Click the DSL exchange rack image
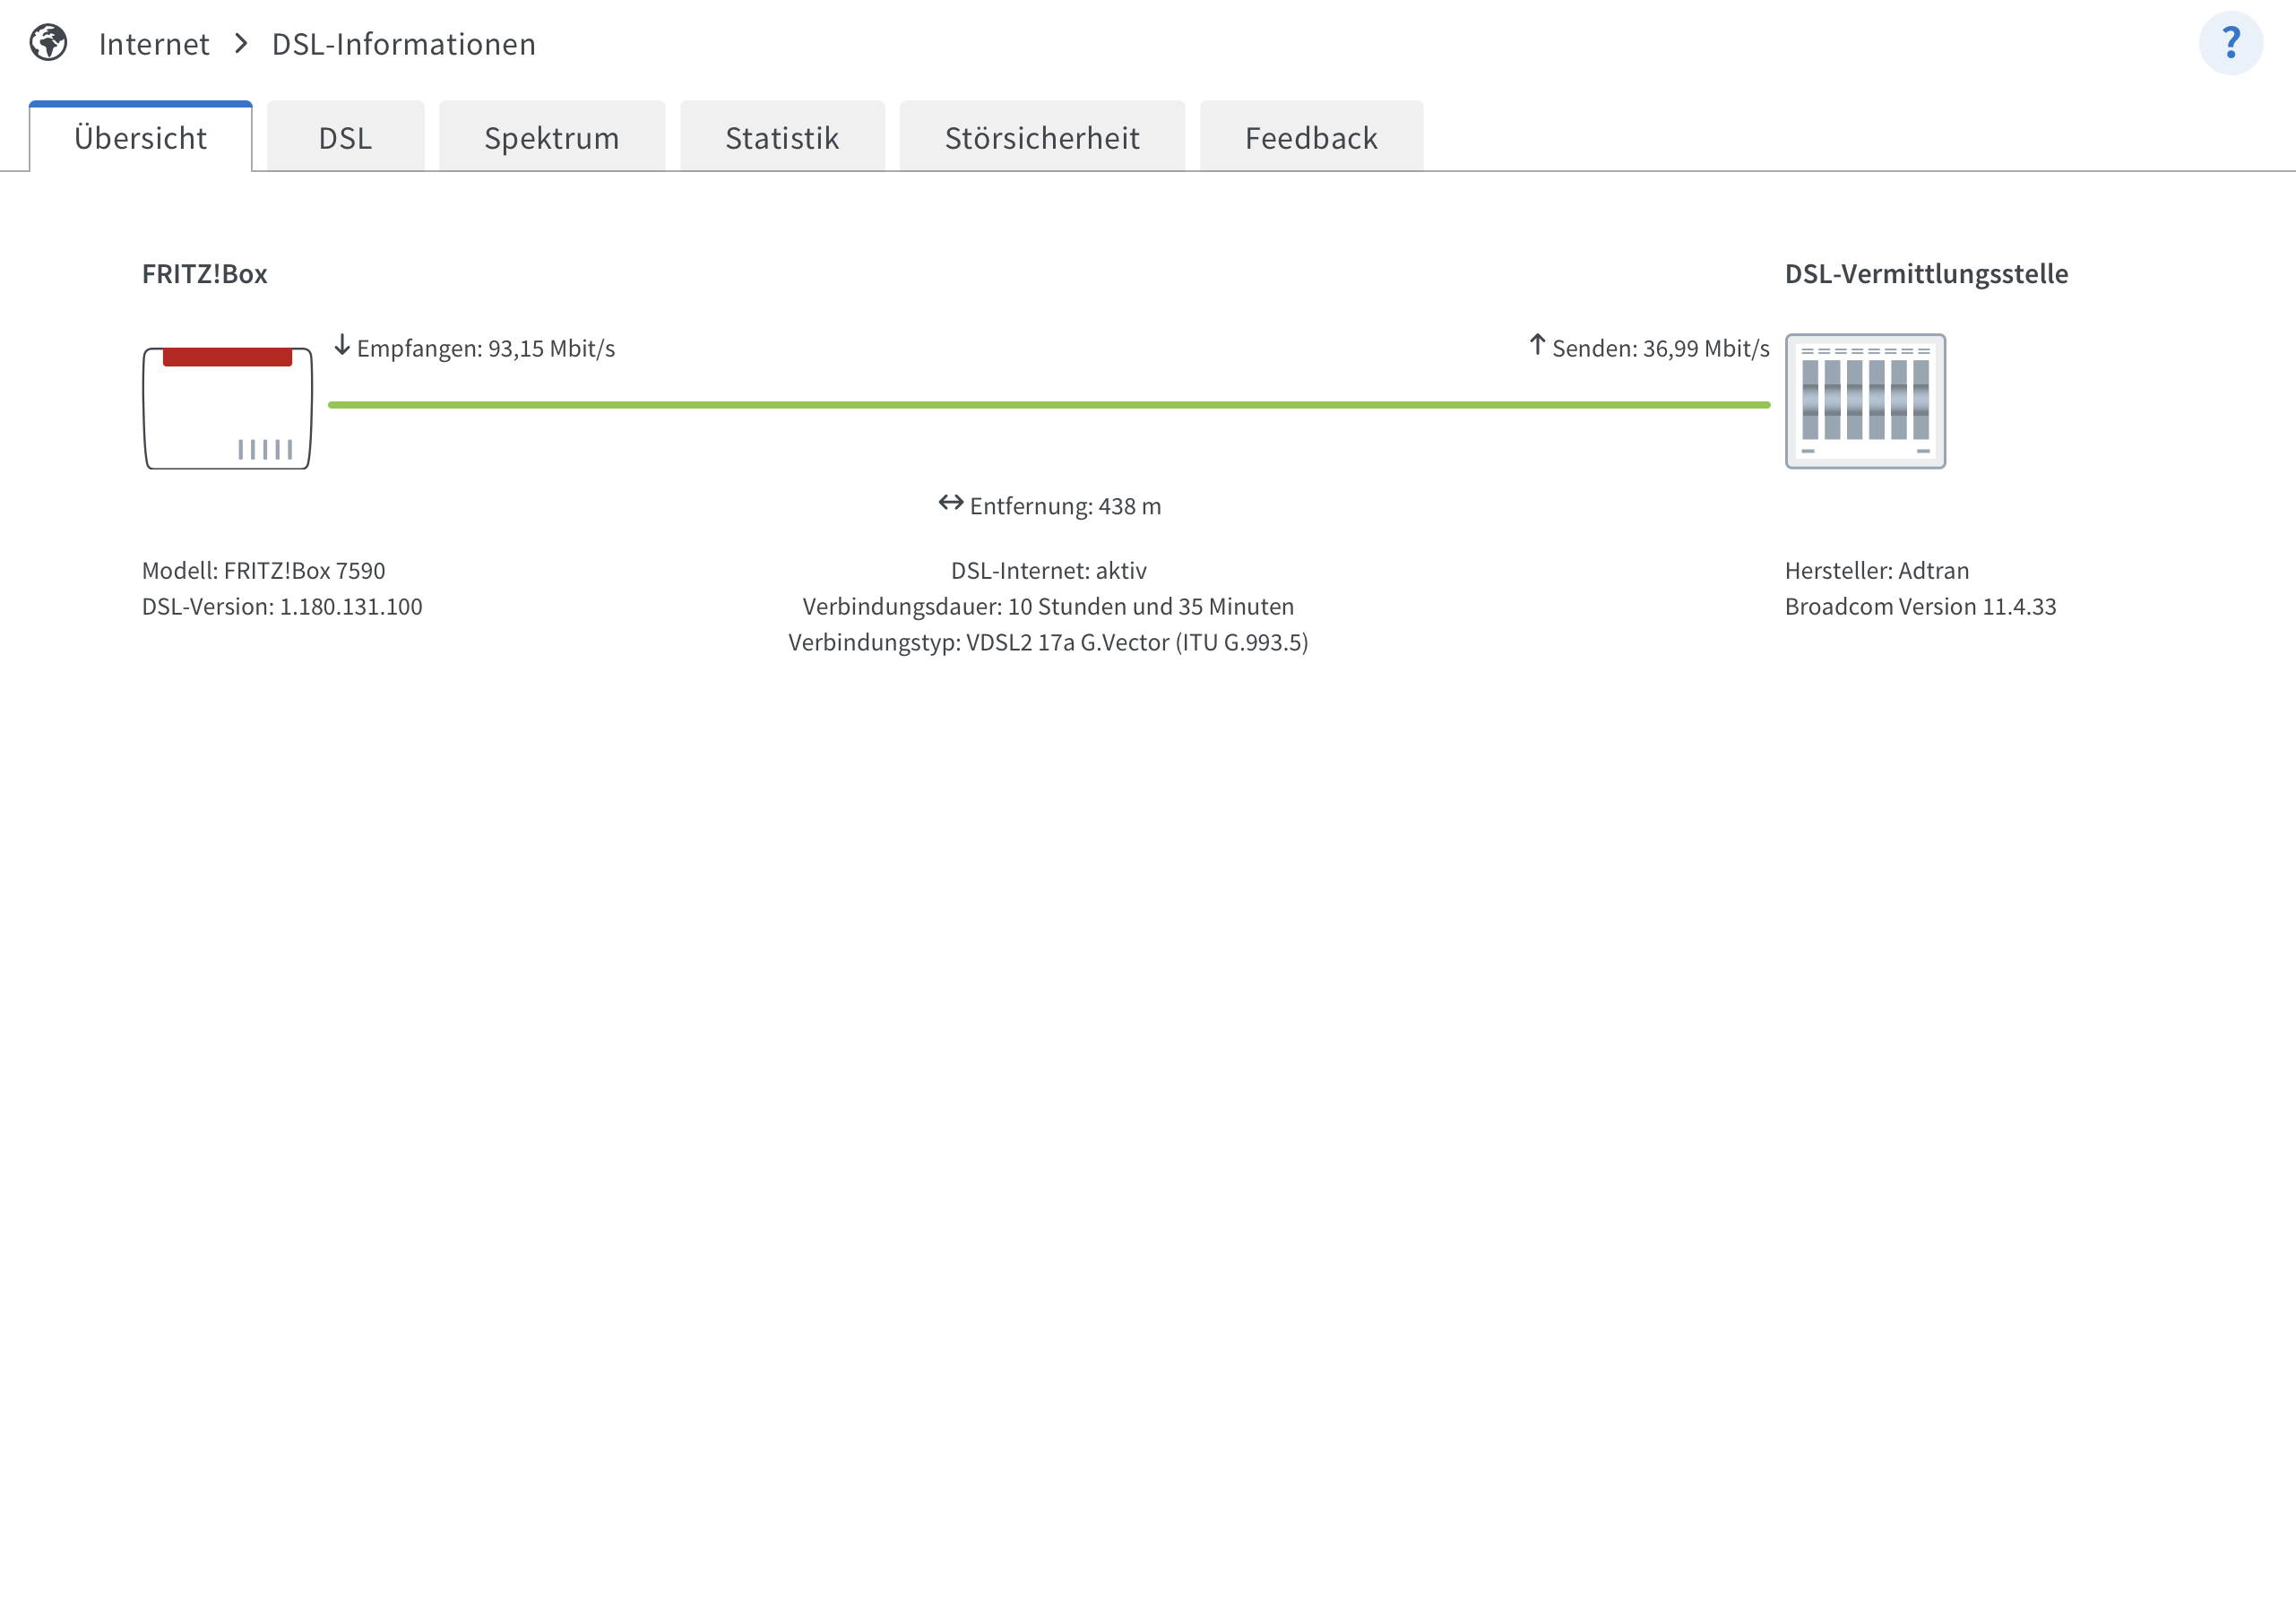 pos(1865,401)
